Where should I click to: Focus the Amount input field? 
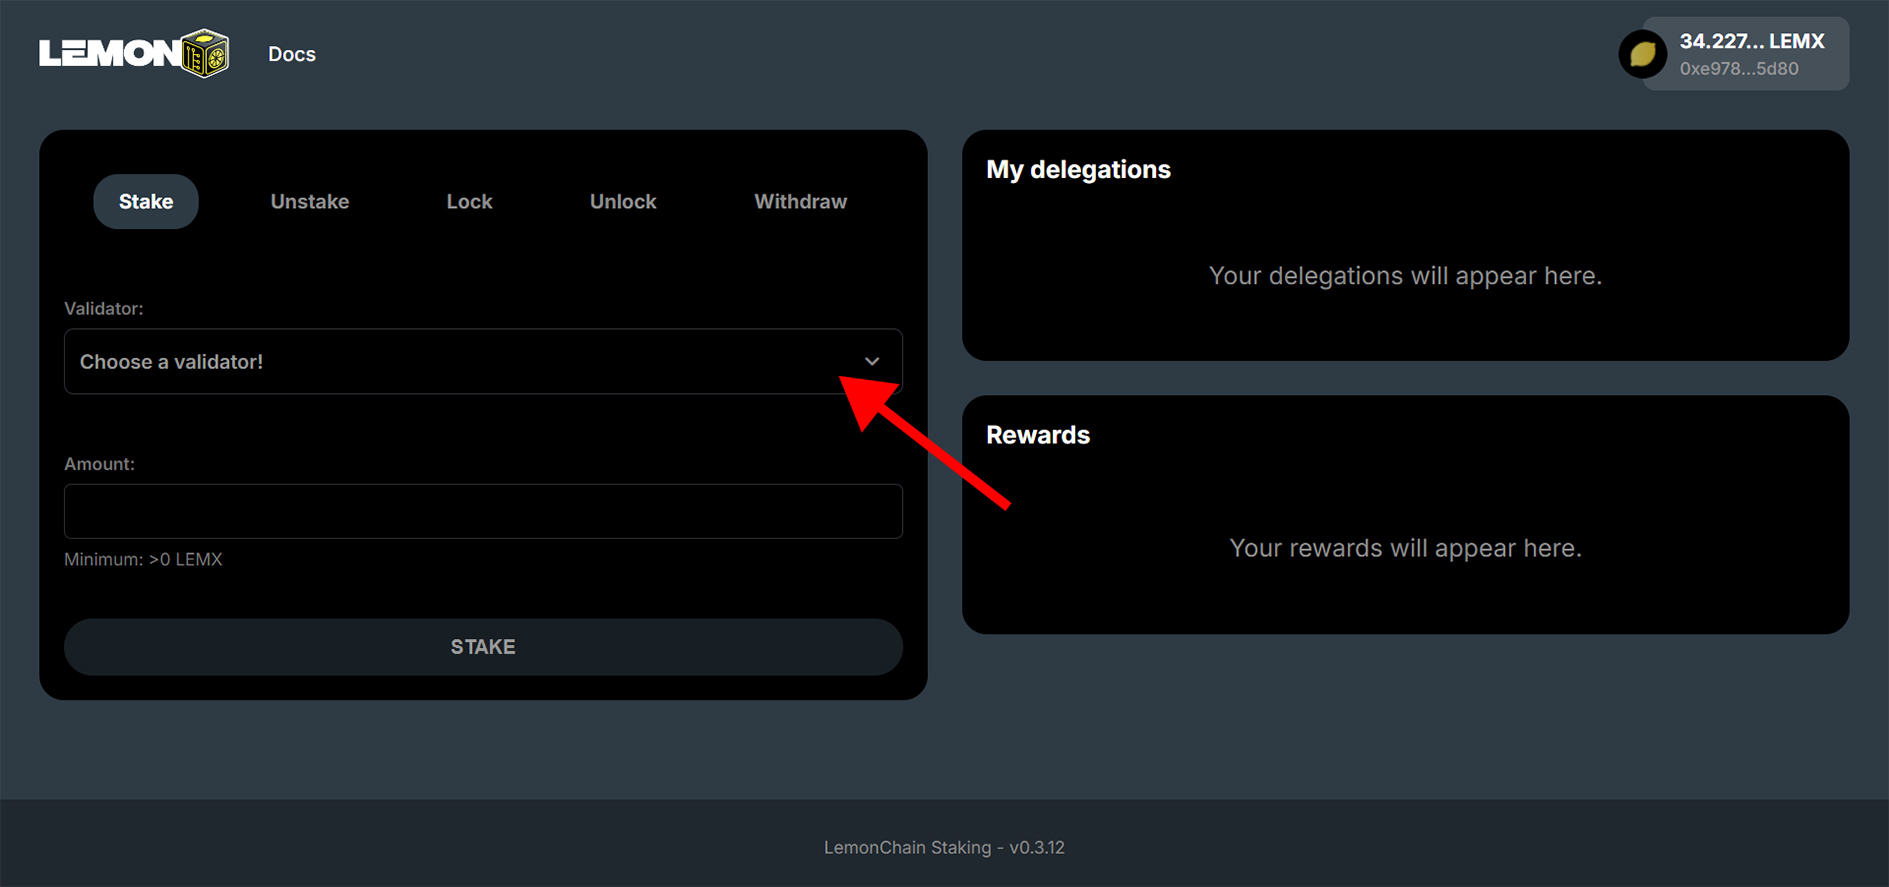[483, 511]
